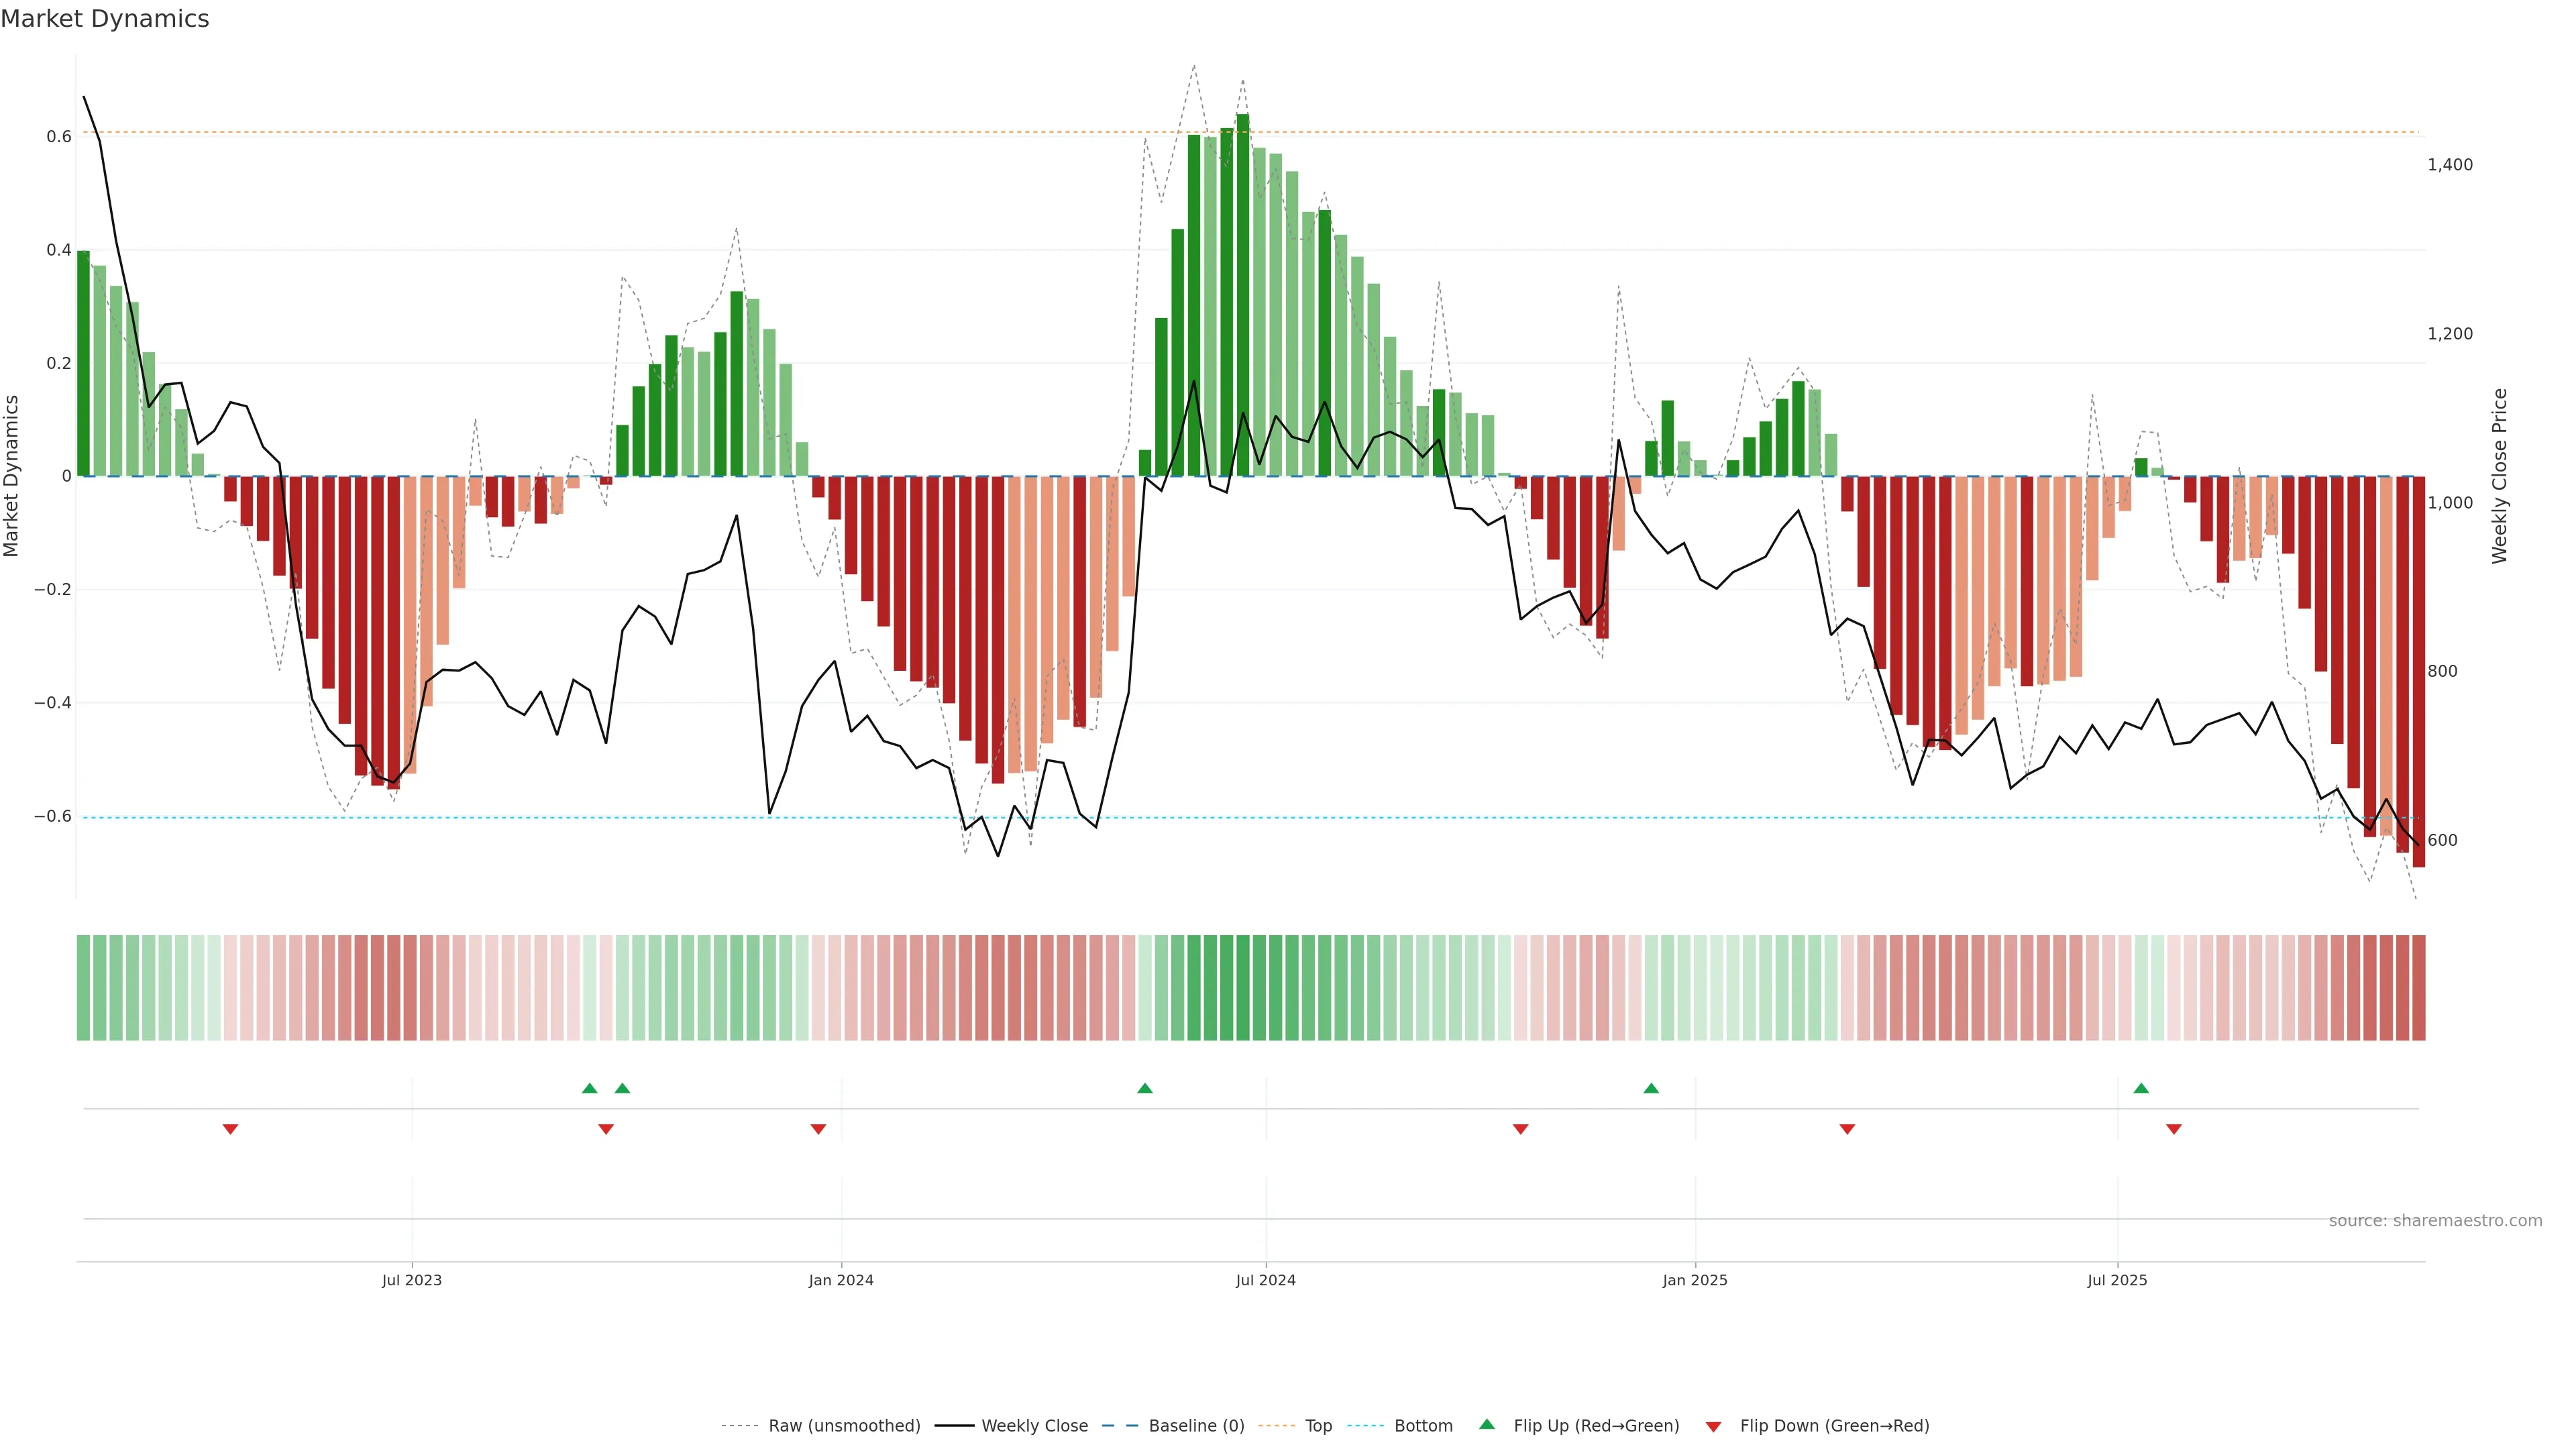2576x1449 pixels.
Task: Toggle the Baseline (0) legend entry
Action: (x=1196, y=1426)
